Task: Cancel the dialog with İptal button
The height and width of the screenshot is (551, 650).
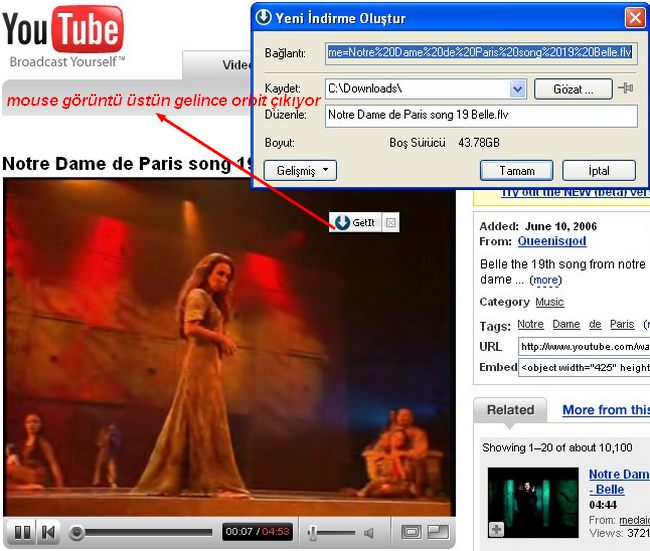Action: pos(599,170)
